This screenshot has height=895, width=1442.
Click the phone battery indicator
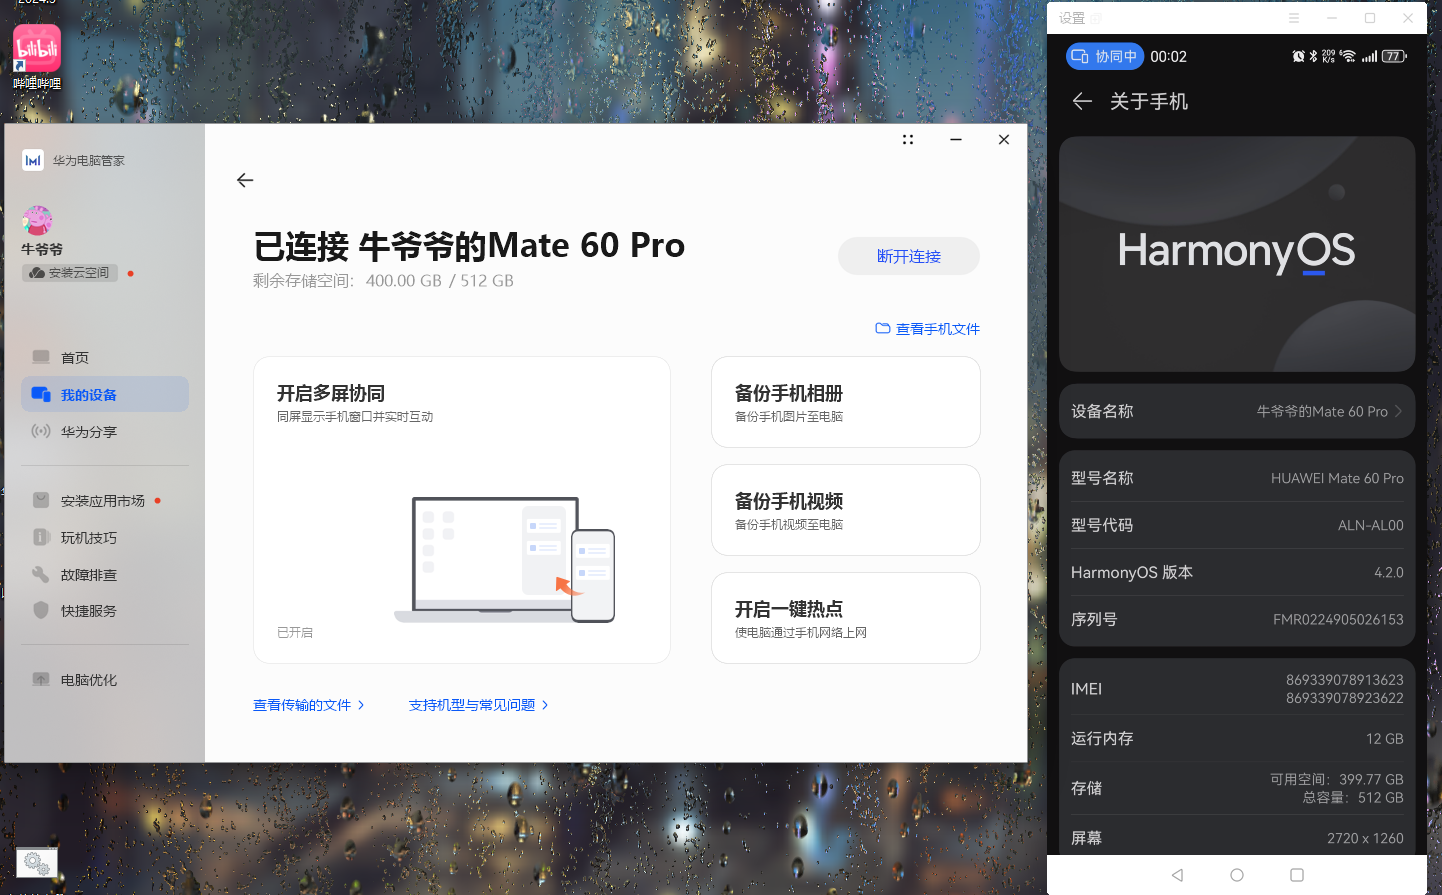[x=1394, y=56]
